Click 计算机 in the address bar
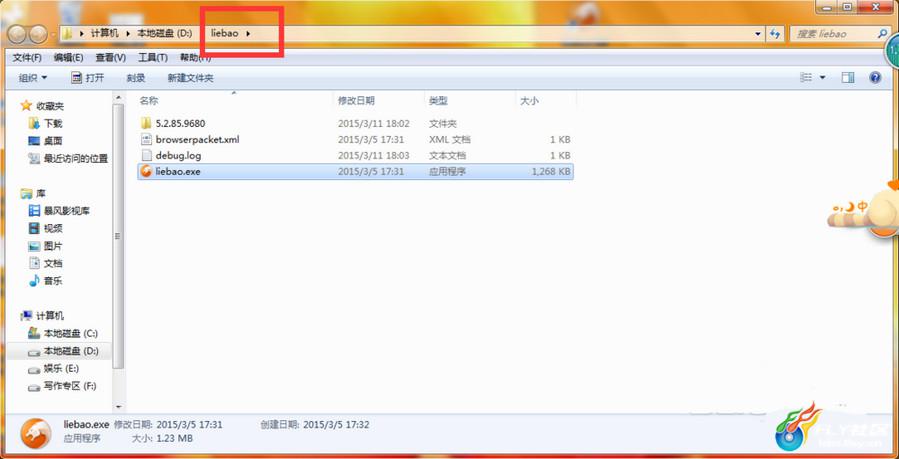Screen dimensions: 899x459 click(104, 34)
